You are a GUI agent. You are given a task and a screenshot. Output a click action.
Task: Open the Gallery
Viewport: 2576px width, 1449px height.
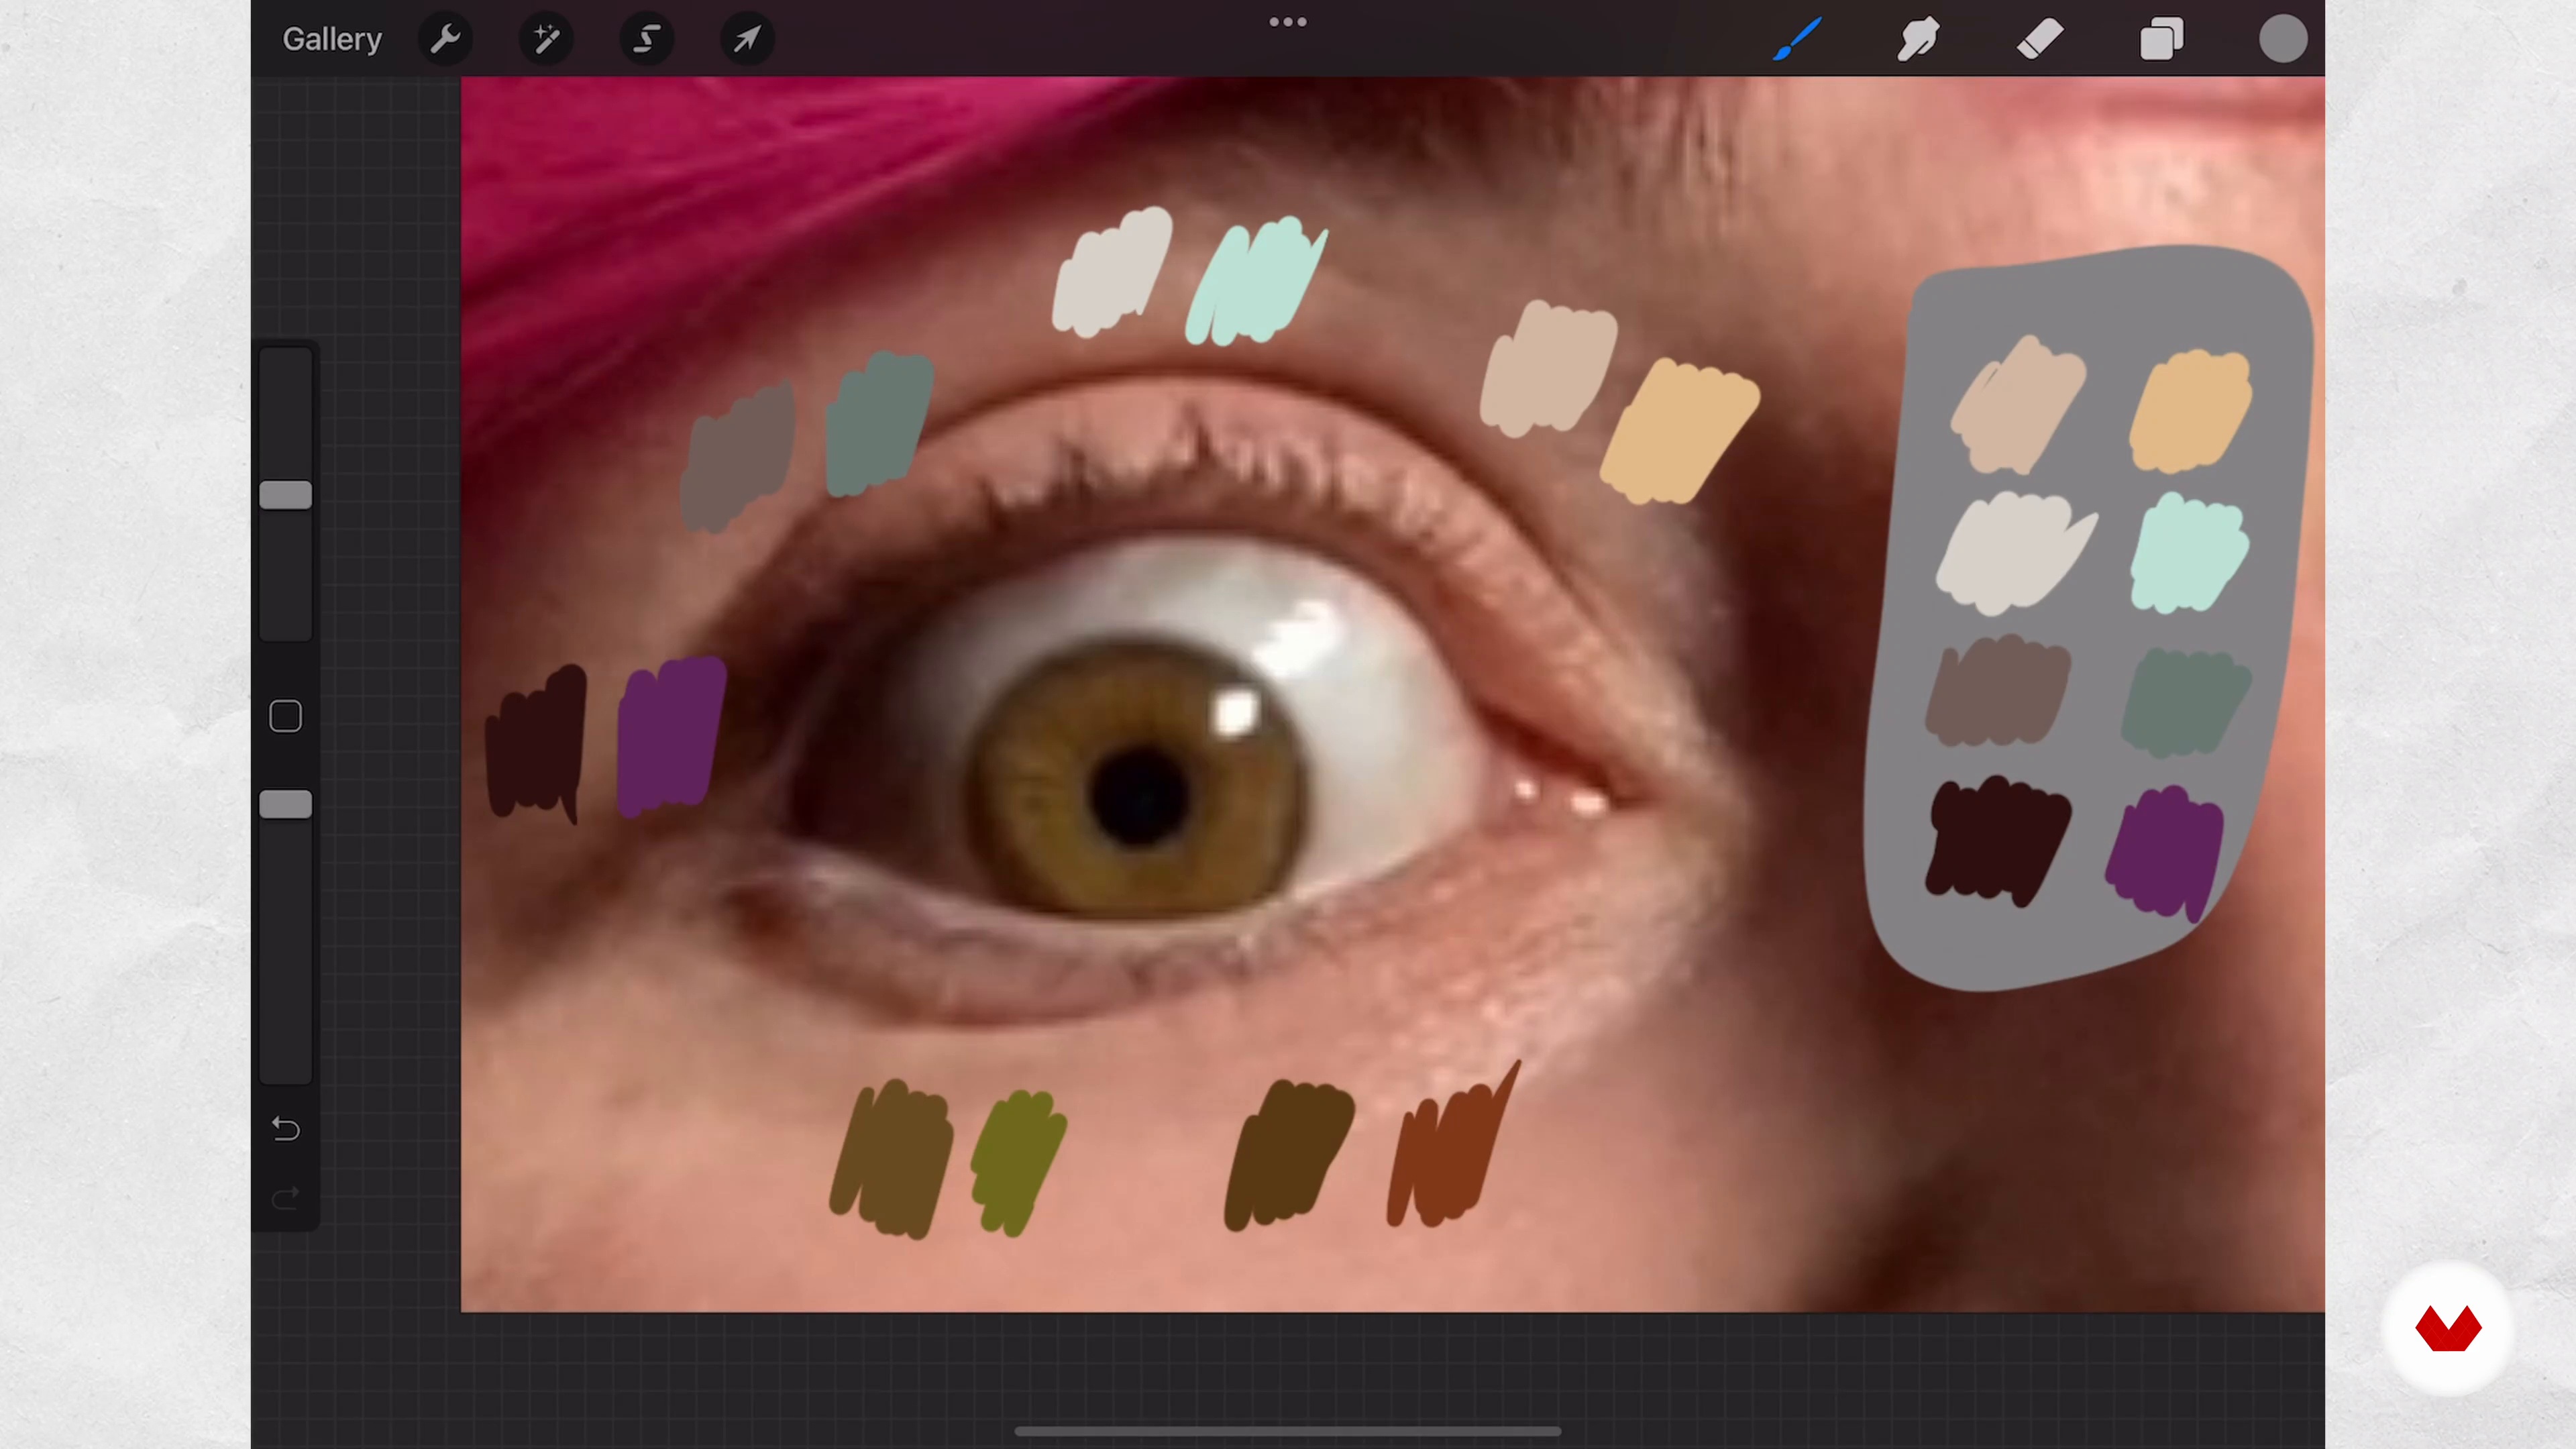332,39
